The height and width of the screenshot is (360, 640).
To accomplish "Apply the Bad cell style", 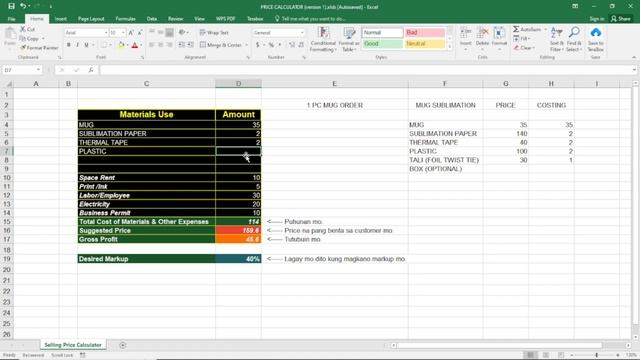I will tap(424, 33).
